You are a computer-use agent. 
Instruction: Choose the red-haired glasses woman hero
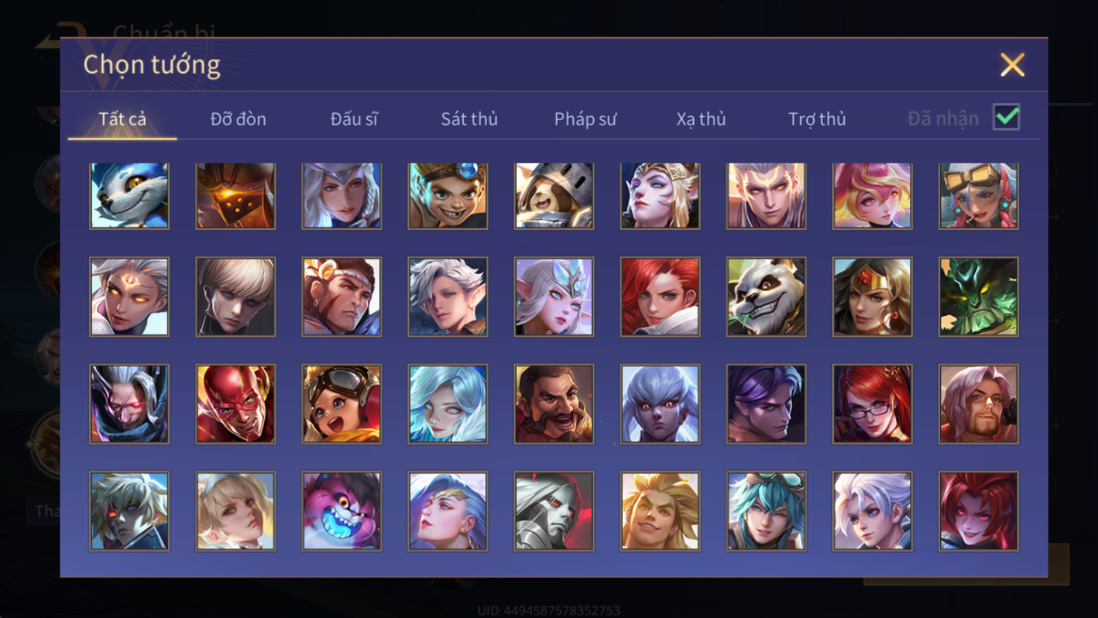pyautogui.click(x=873, y=404)
